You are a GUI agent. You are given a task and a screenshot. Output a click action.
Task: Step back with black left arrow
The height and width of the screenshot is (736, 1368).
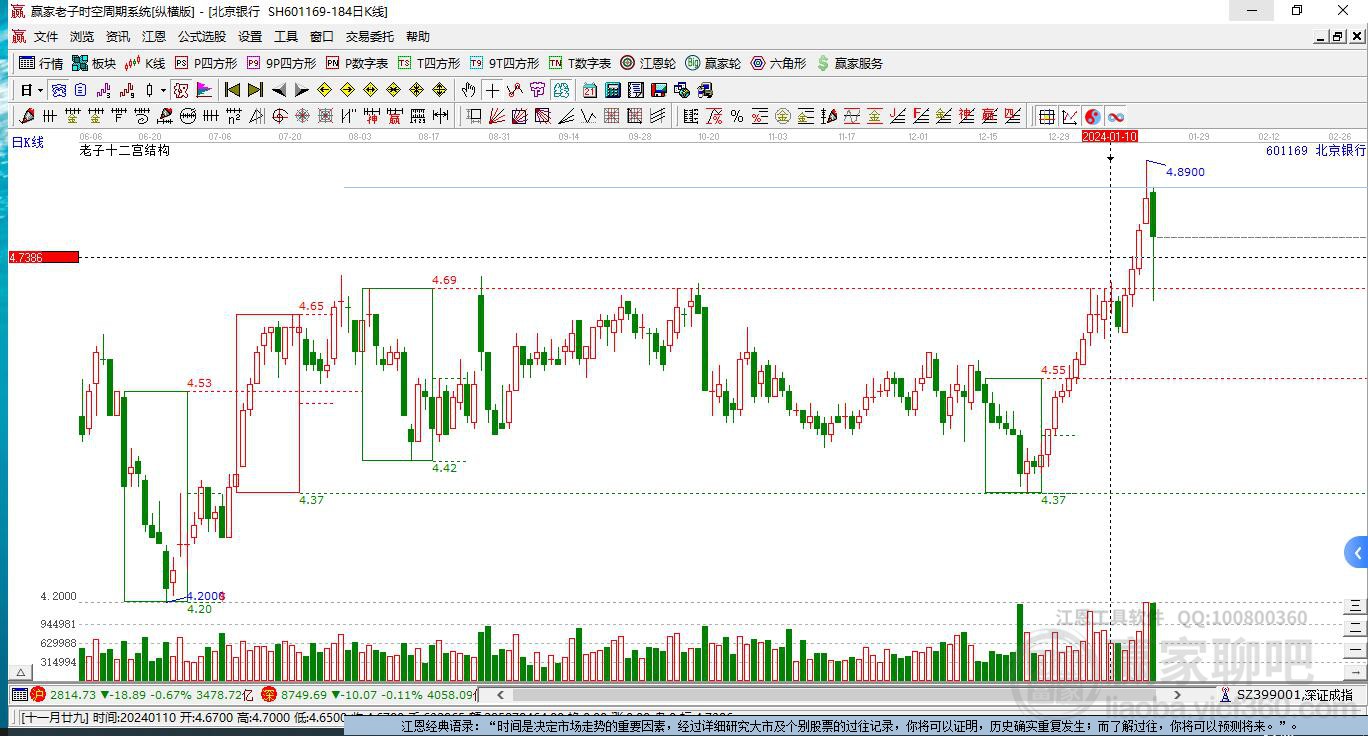pyautogui.click(x=279, y=90)
